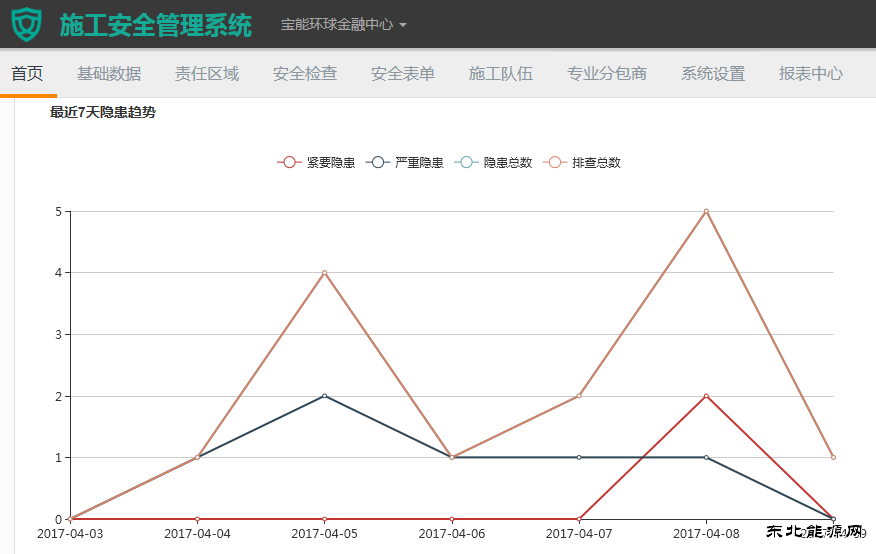The width and height of the screenshot is (876, 554).
Task: Click the peak data point on 2017-04-08
Action: click(x=706, y=211)
